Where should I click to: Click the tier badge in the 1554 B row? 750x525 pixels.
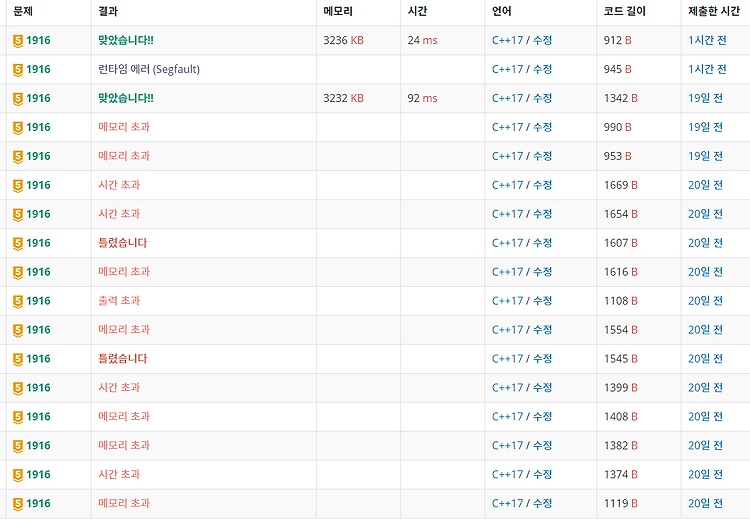pyautogui.click(x=18, y=330)
